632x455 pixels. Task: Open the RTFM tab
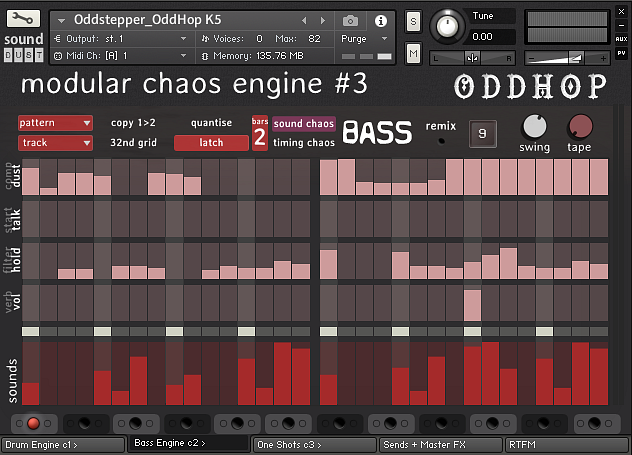(566, 445)
